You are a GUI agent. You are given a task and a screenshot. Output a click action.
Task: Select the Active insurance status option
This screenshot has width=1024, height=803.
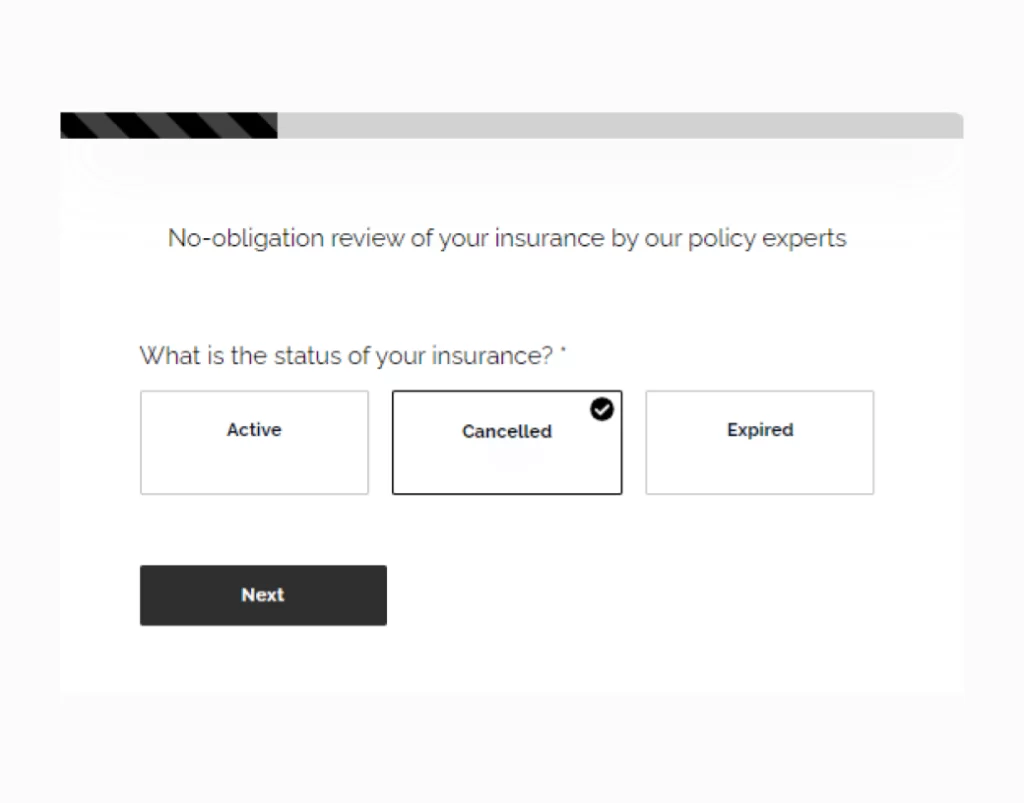254,442
